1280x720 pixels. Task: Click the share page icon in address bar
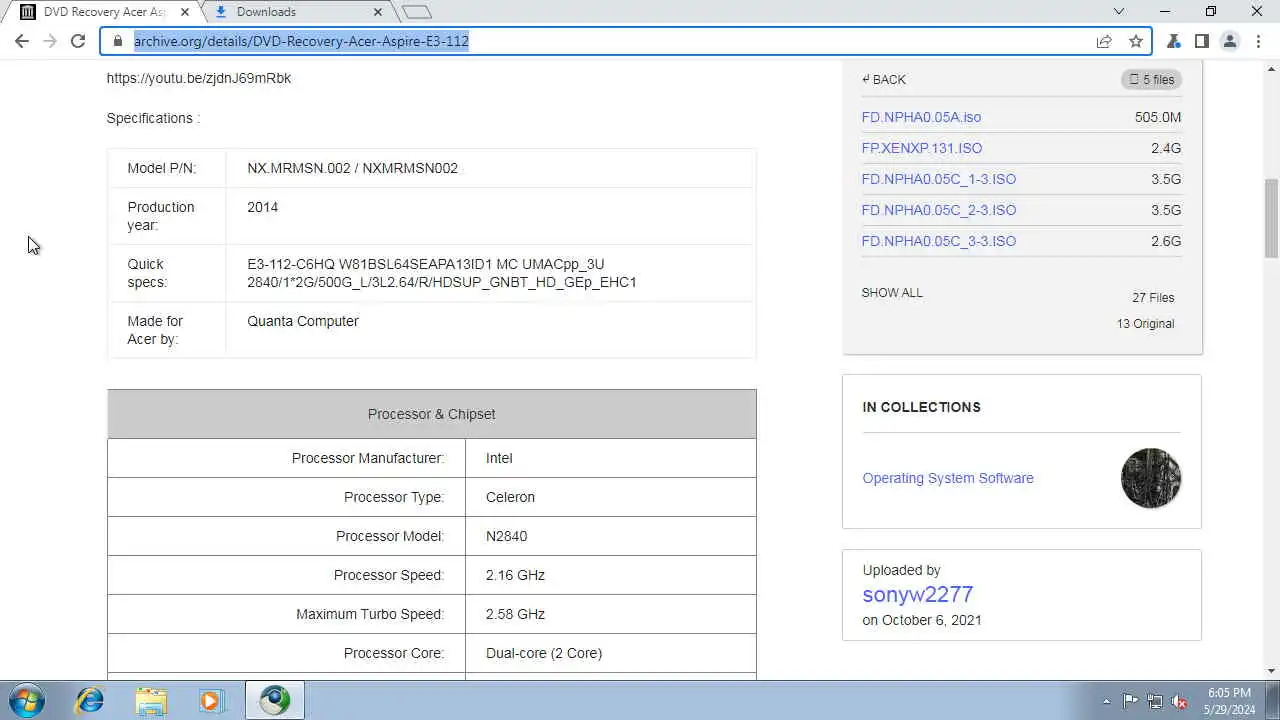click(1104, 41)
